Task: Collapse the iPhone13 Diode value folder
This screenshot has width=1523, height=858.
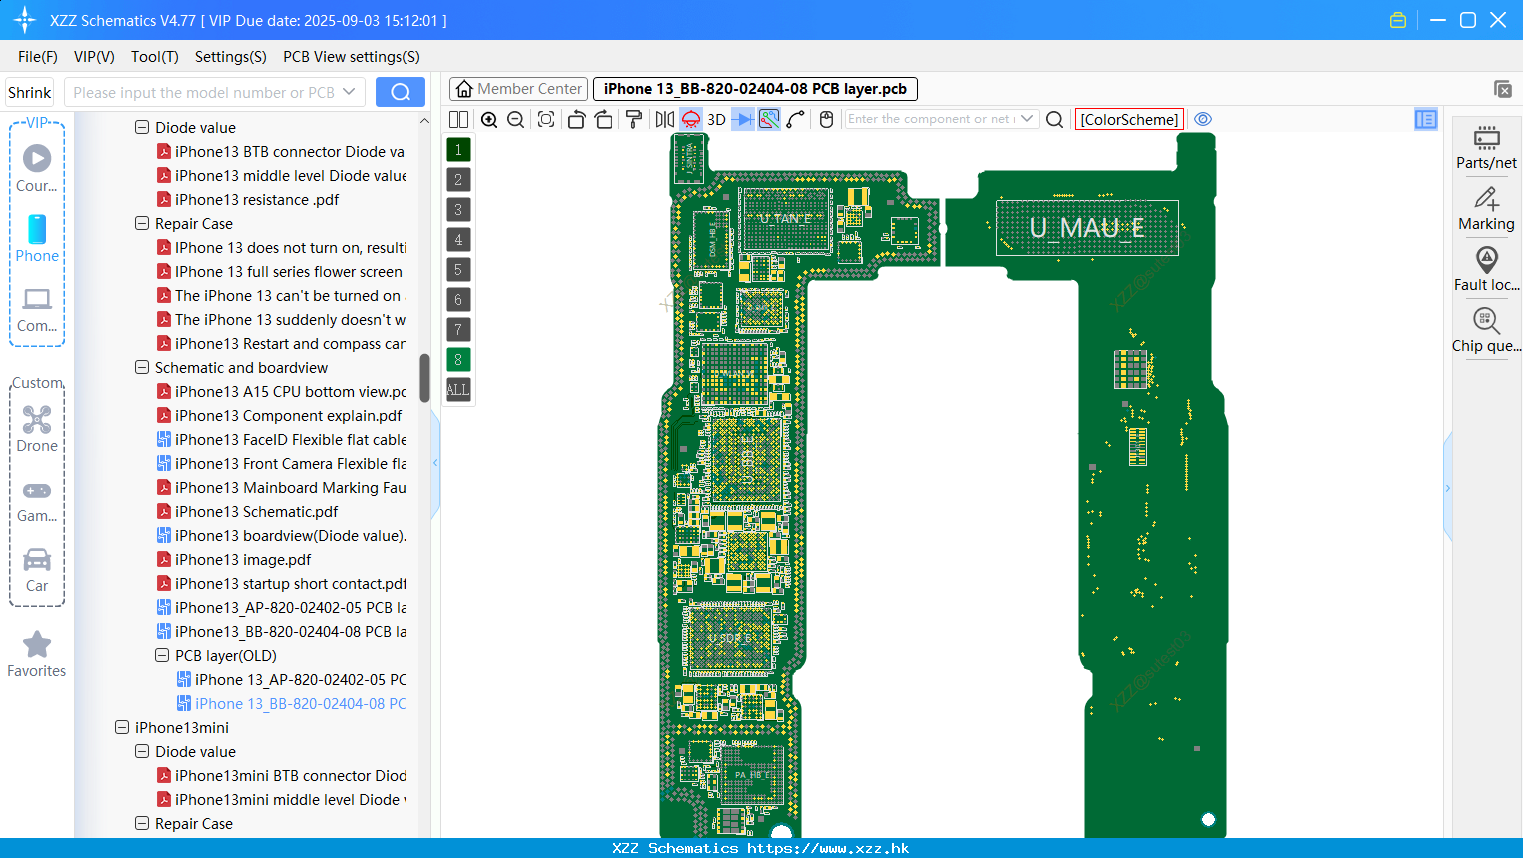Action: pyautogui.click(x=142, y=128)
